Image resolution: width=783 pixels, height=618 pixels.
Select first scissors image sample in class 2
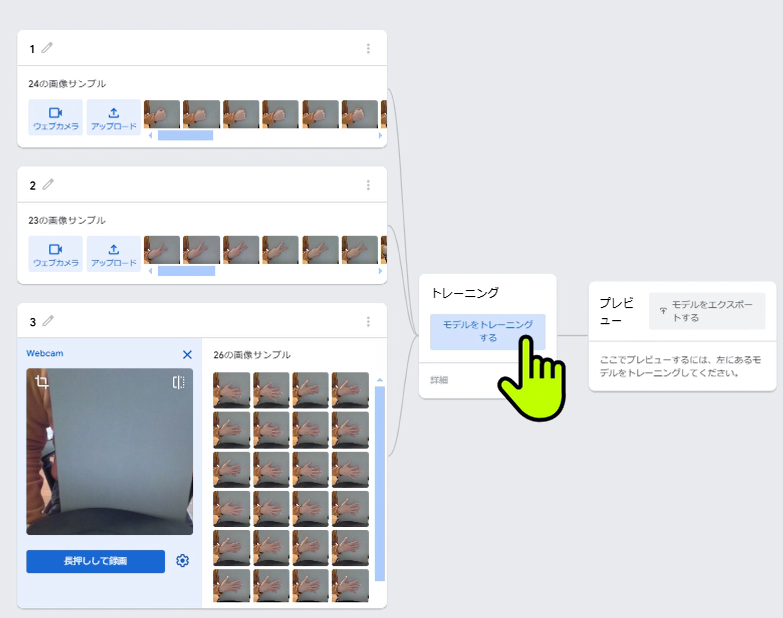[162, 250]
